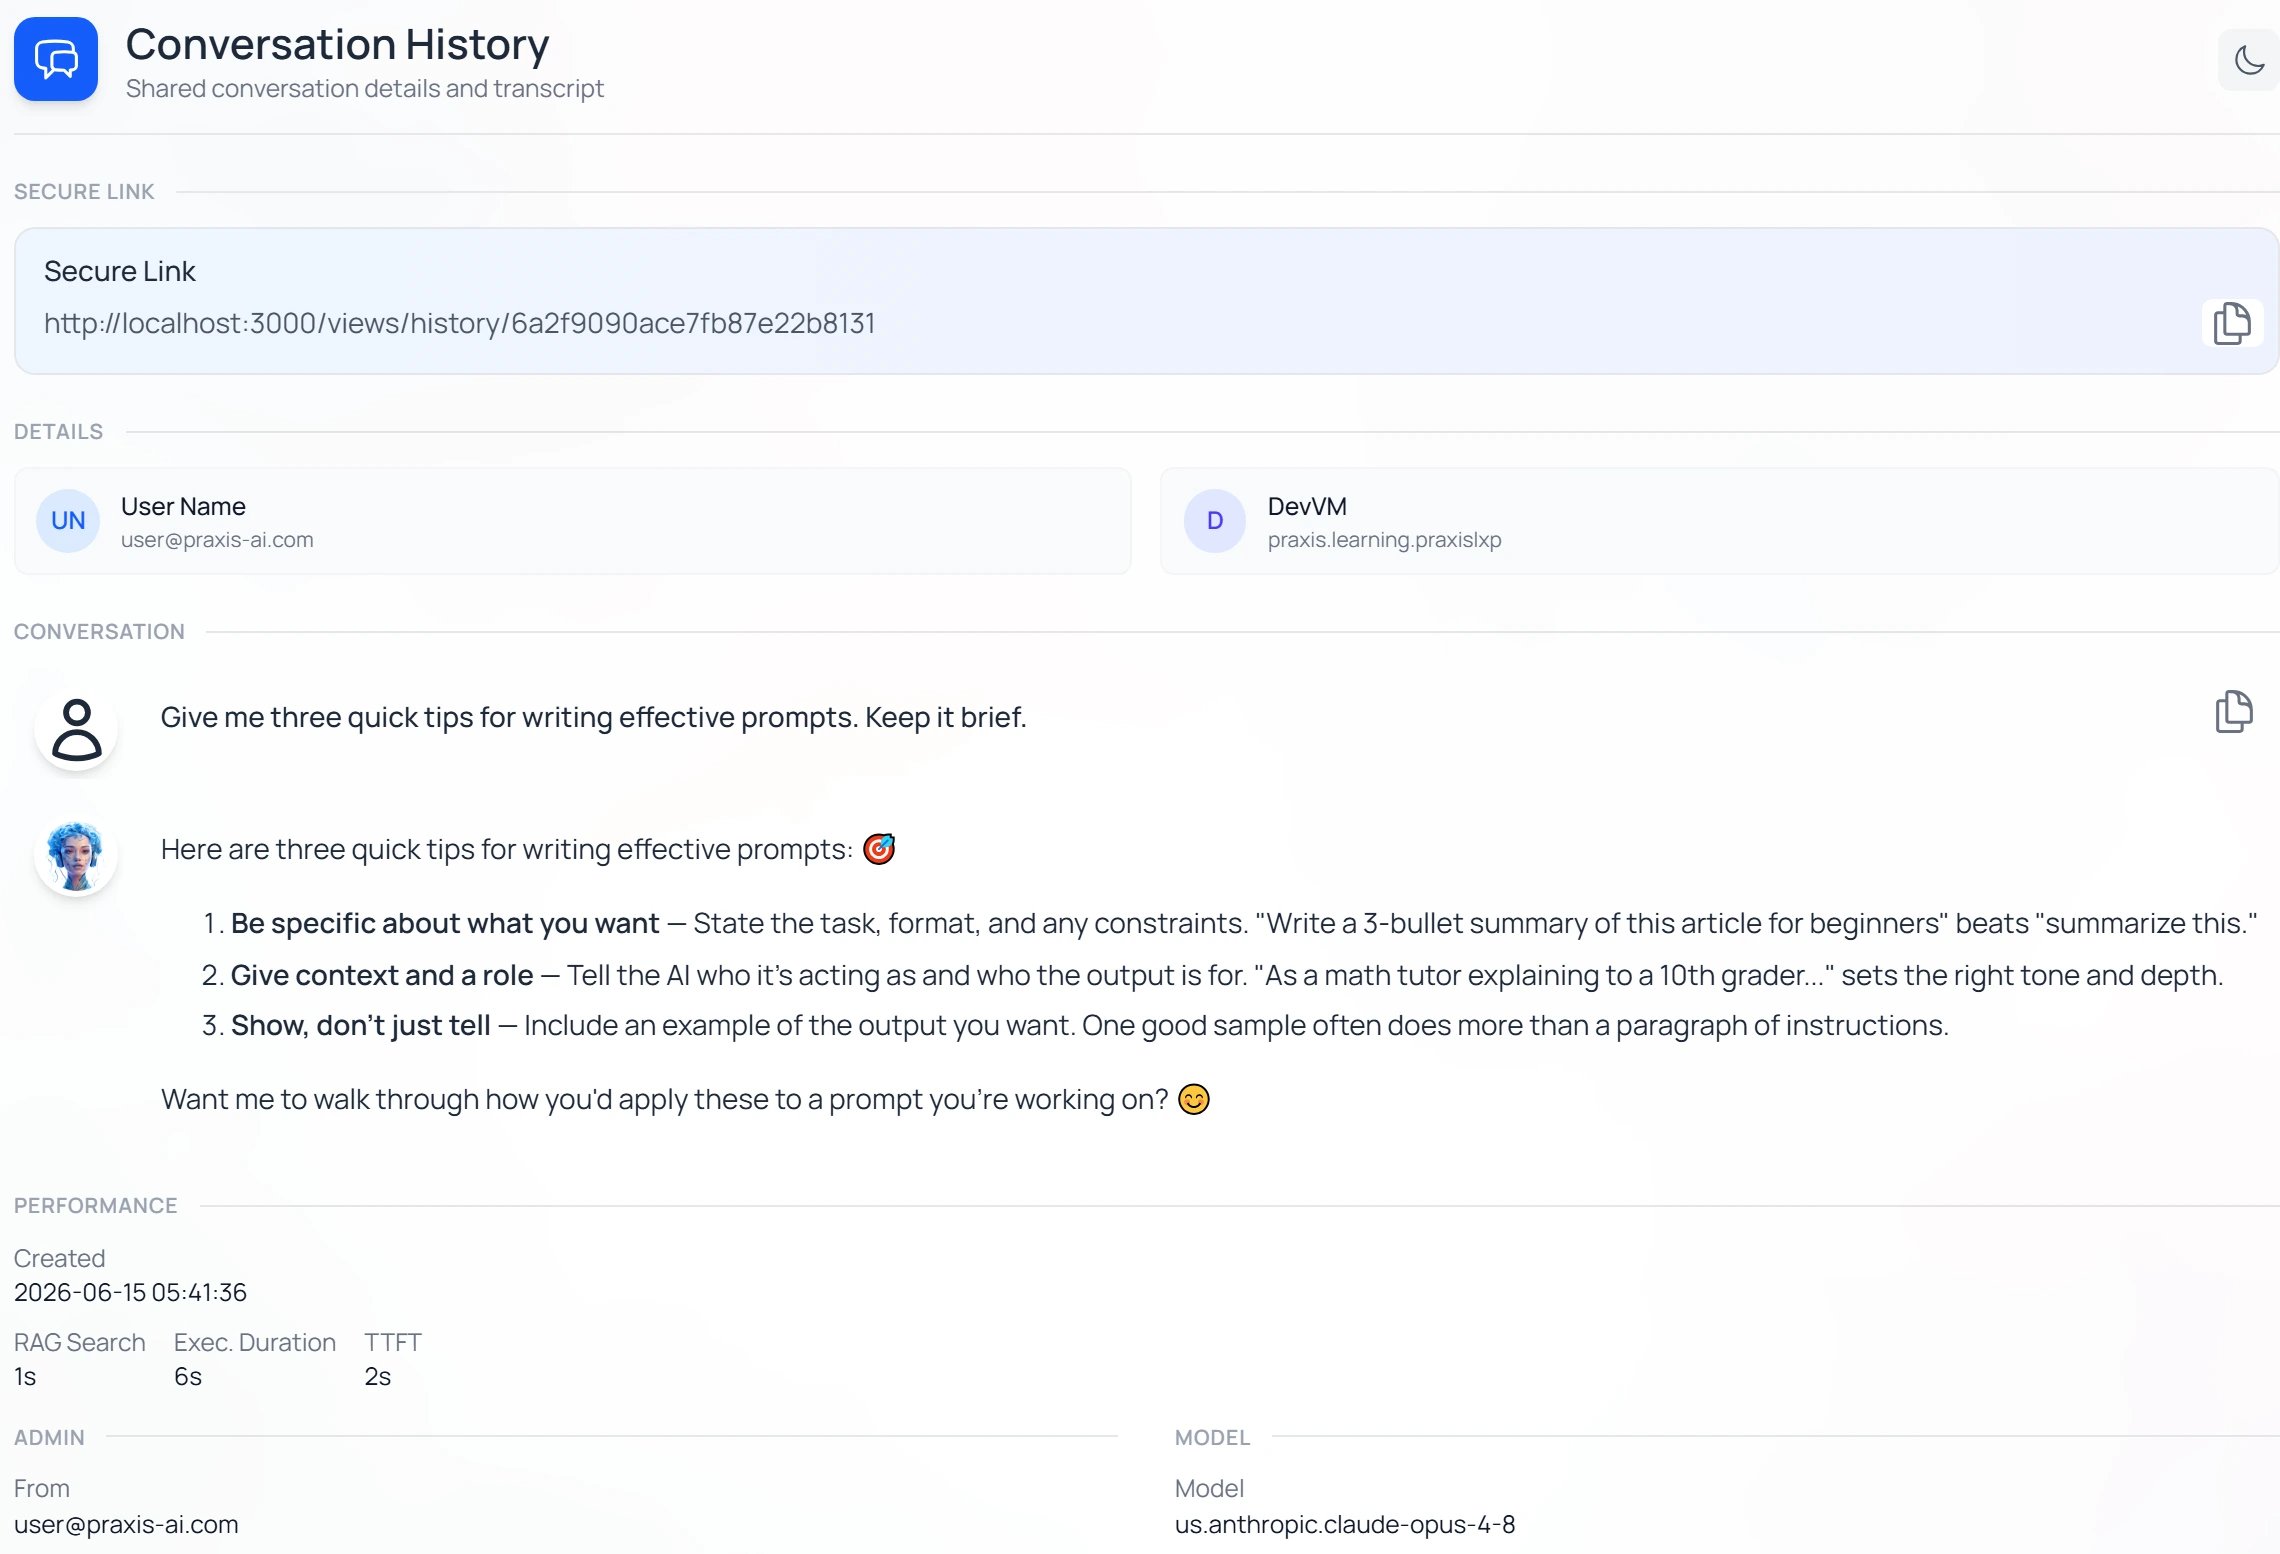Click tip 'Be specific about what you want'

pyautogui.click(x=445, y=924)
